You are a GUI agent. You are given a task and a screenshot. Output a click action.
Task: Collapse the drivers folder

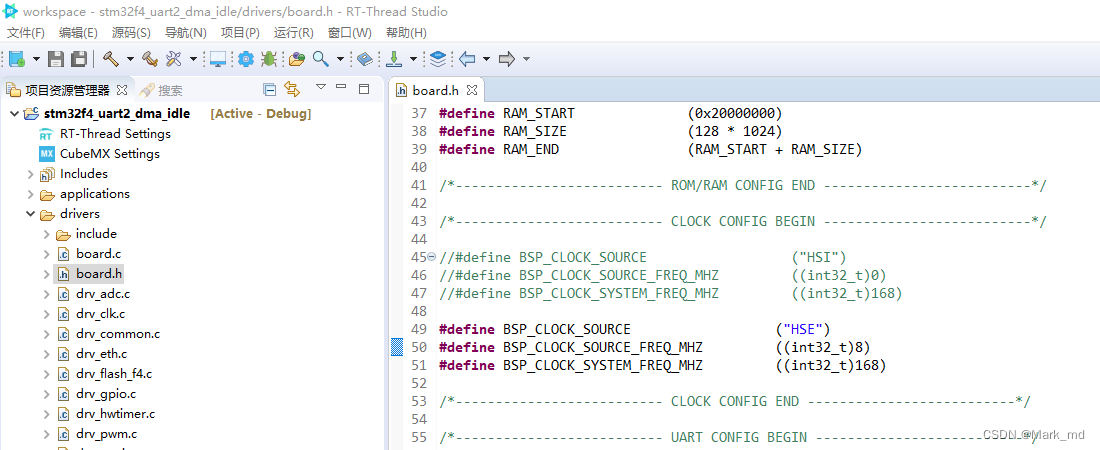(30, 214)
